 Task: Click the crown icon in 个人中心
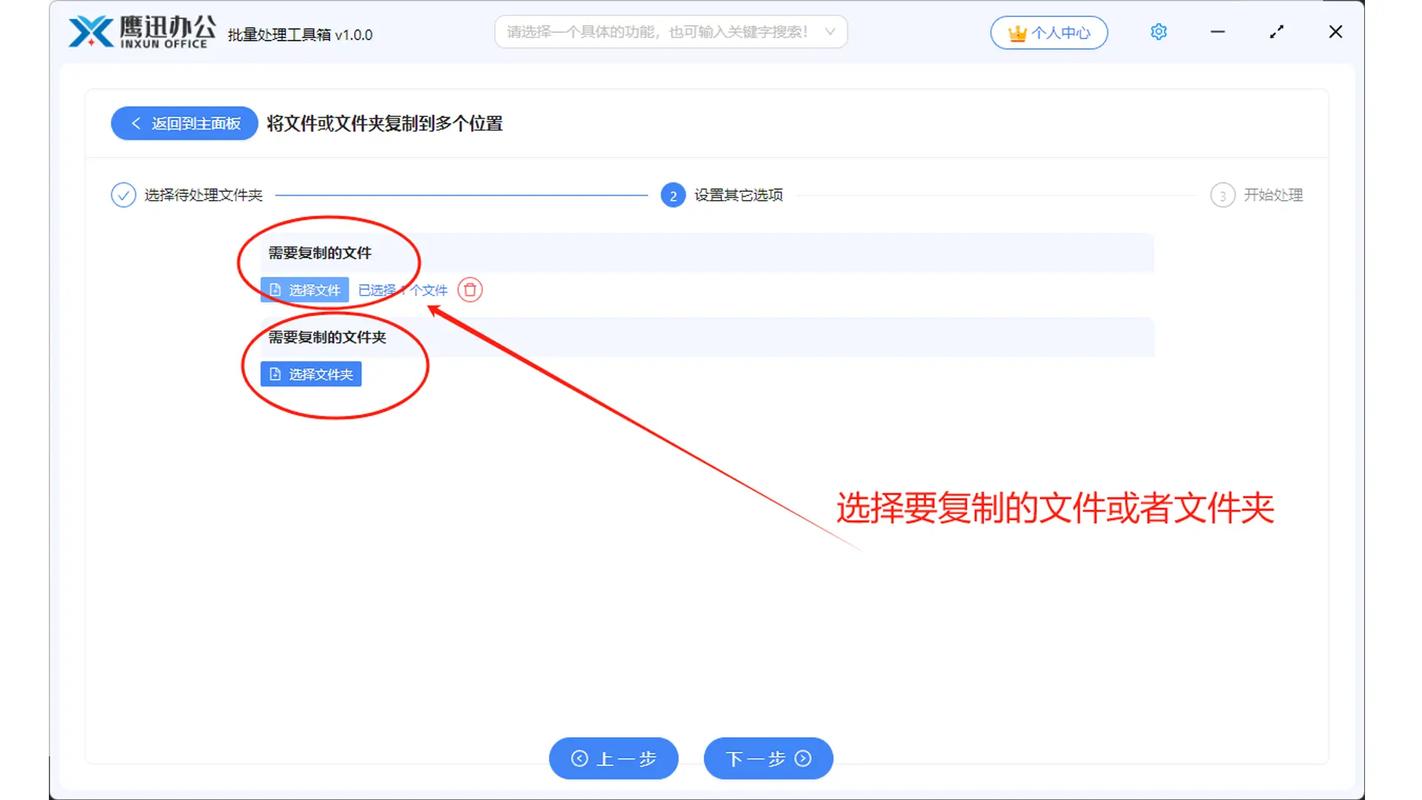pos(1016,32)
